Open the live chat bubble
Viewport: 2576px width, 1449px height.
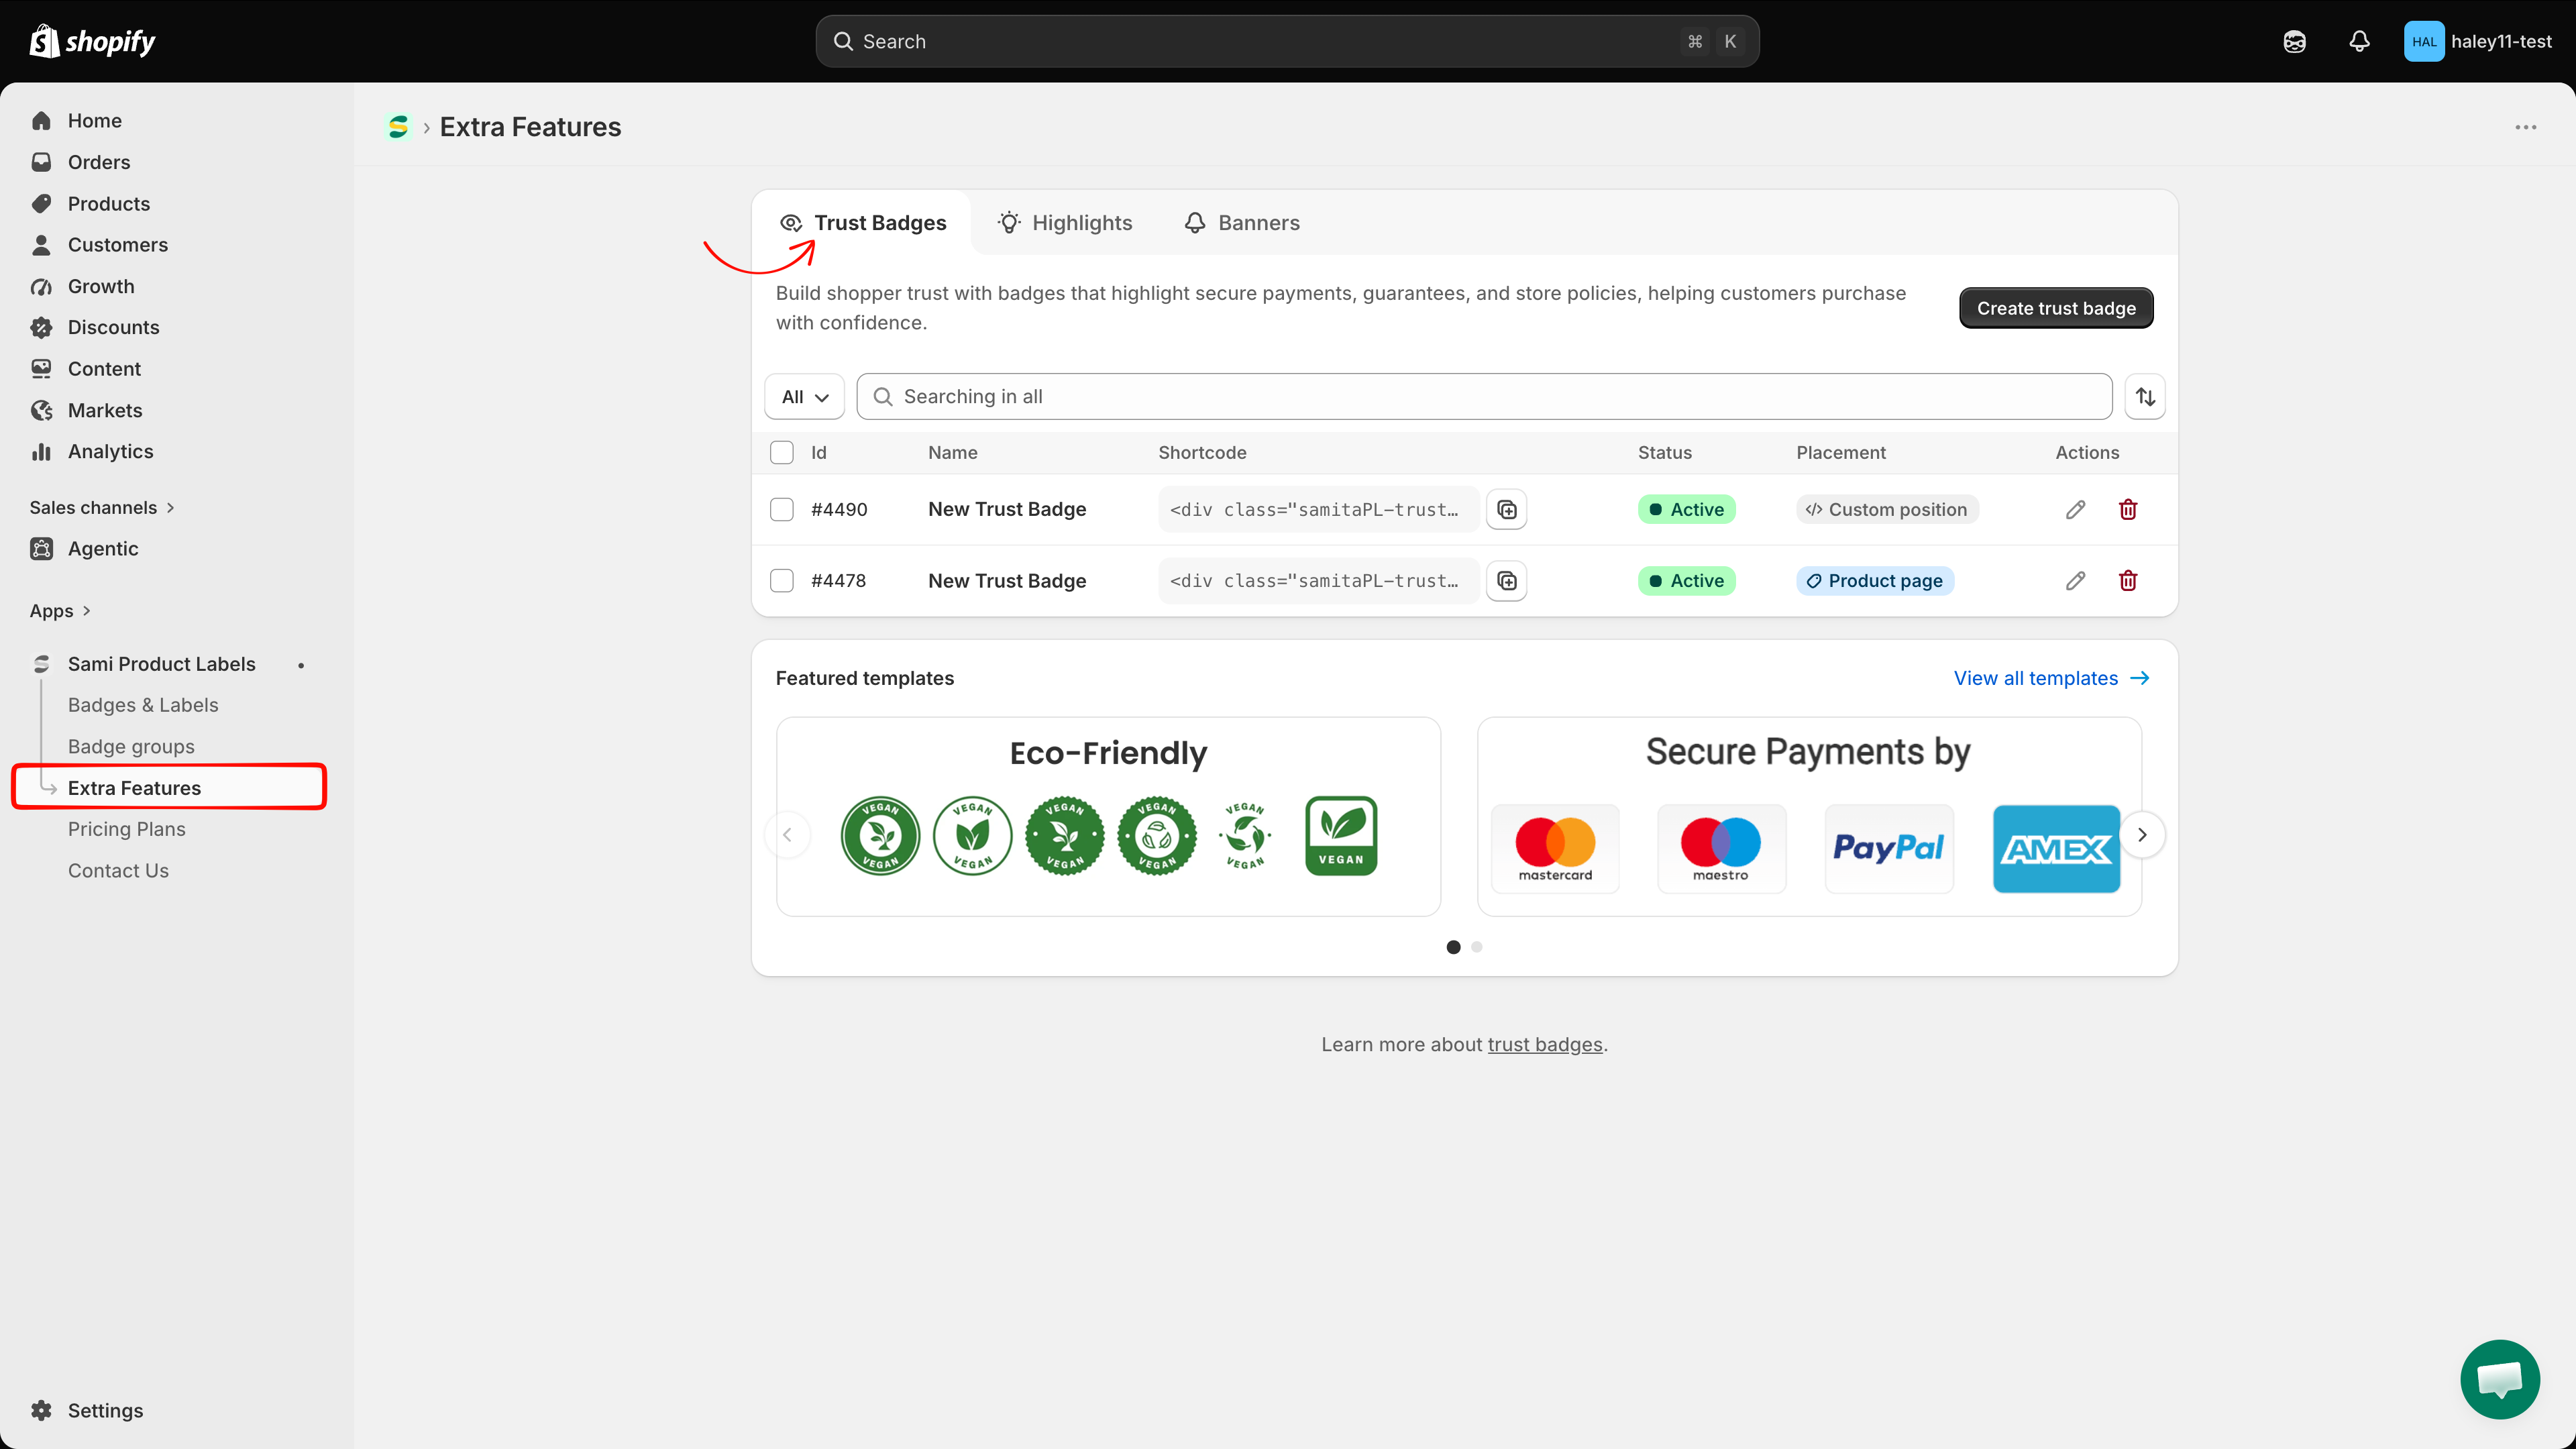[2499, 1379]
